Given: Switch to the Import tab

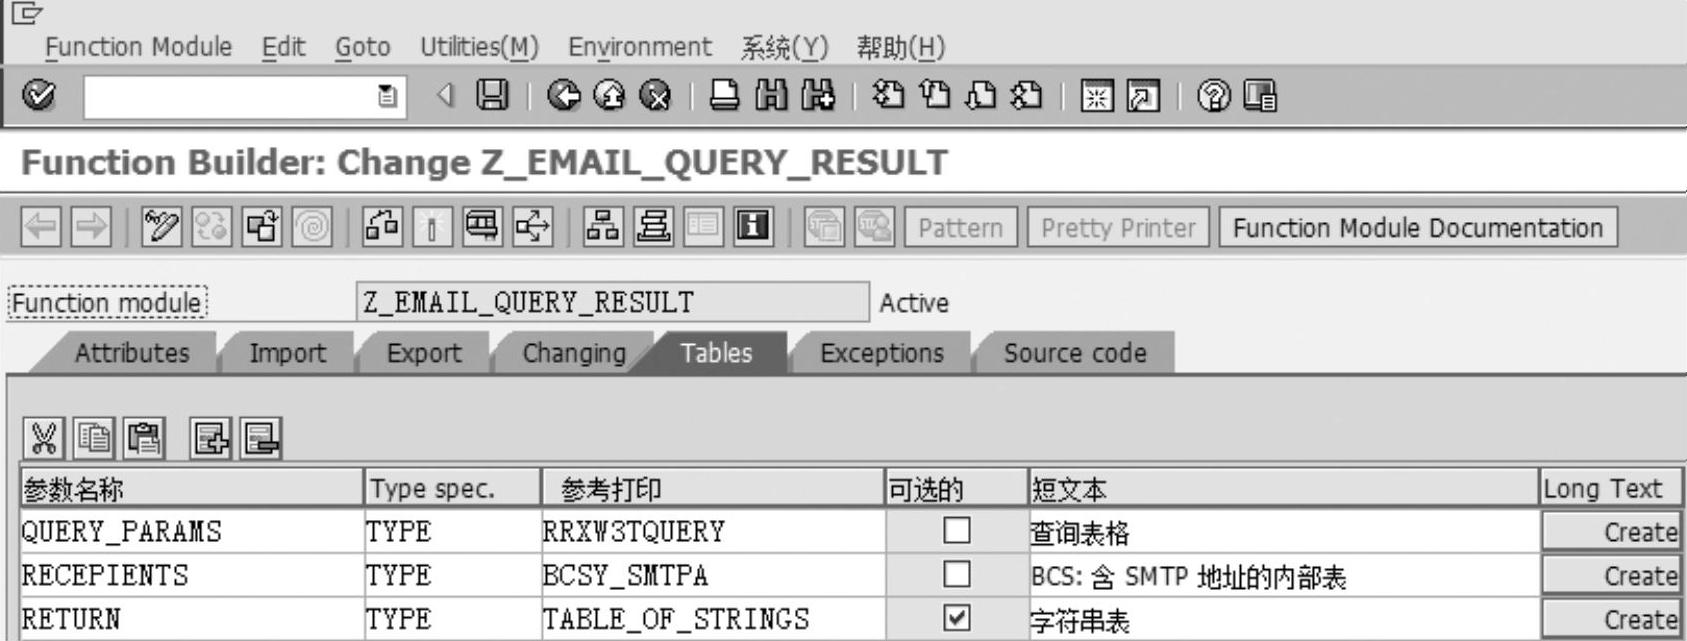Looking at the screenshot, I should [287, 353].
